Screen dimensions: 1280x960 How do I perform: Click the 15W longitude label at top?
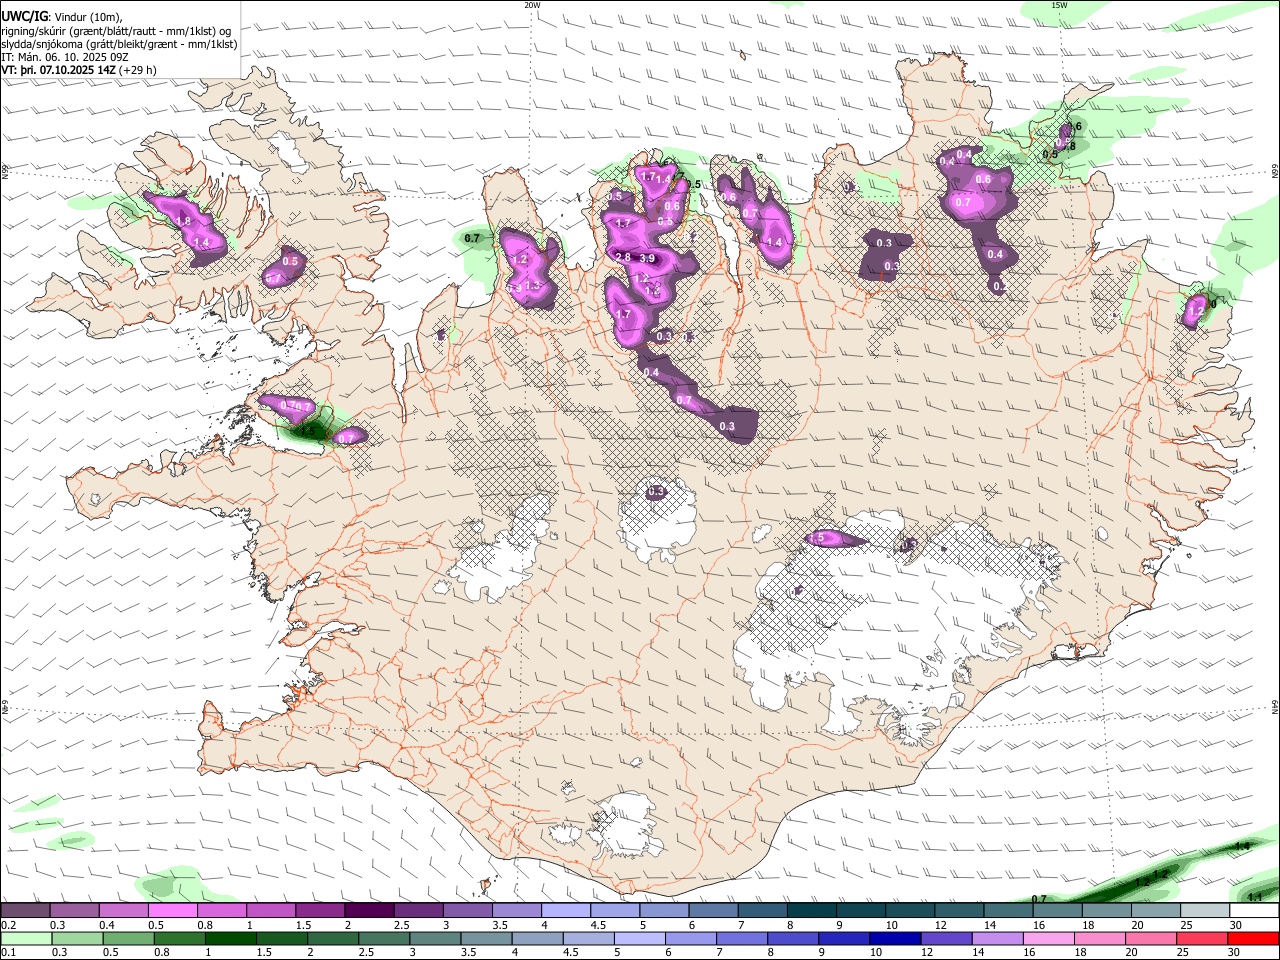pos(1059,5)
